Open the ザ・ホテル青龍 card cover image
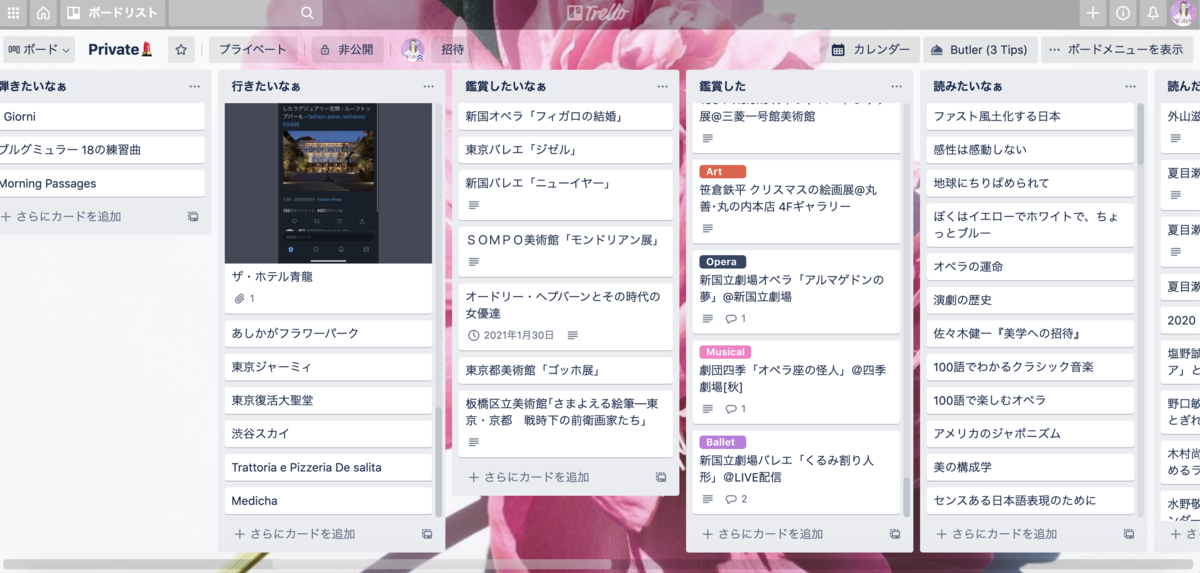 tap(328, 183)
